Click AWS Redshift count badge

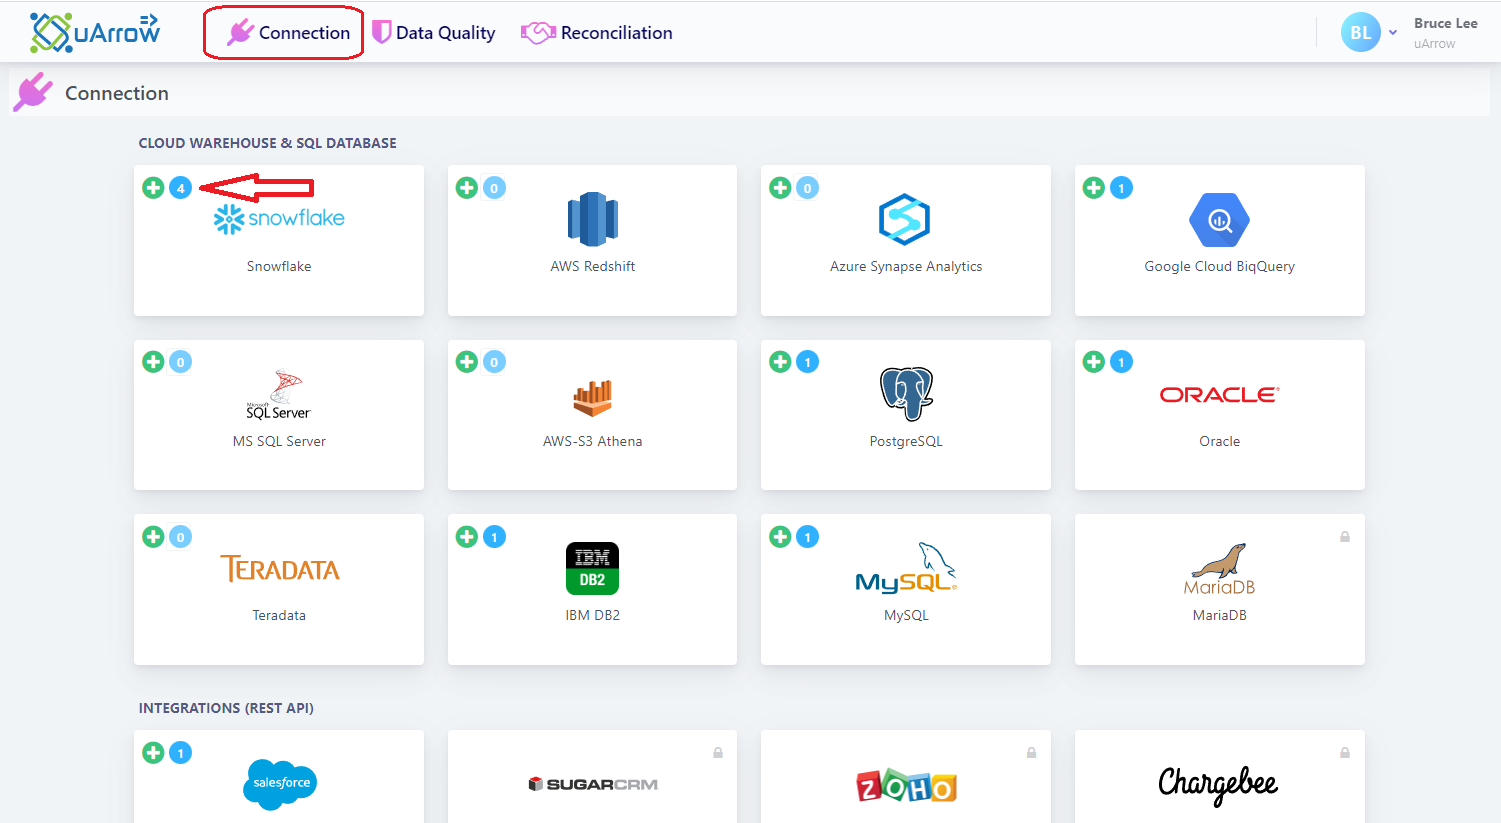[494, 188]
